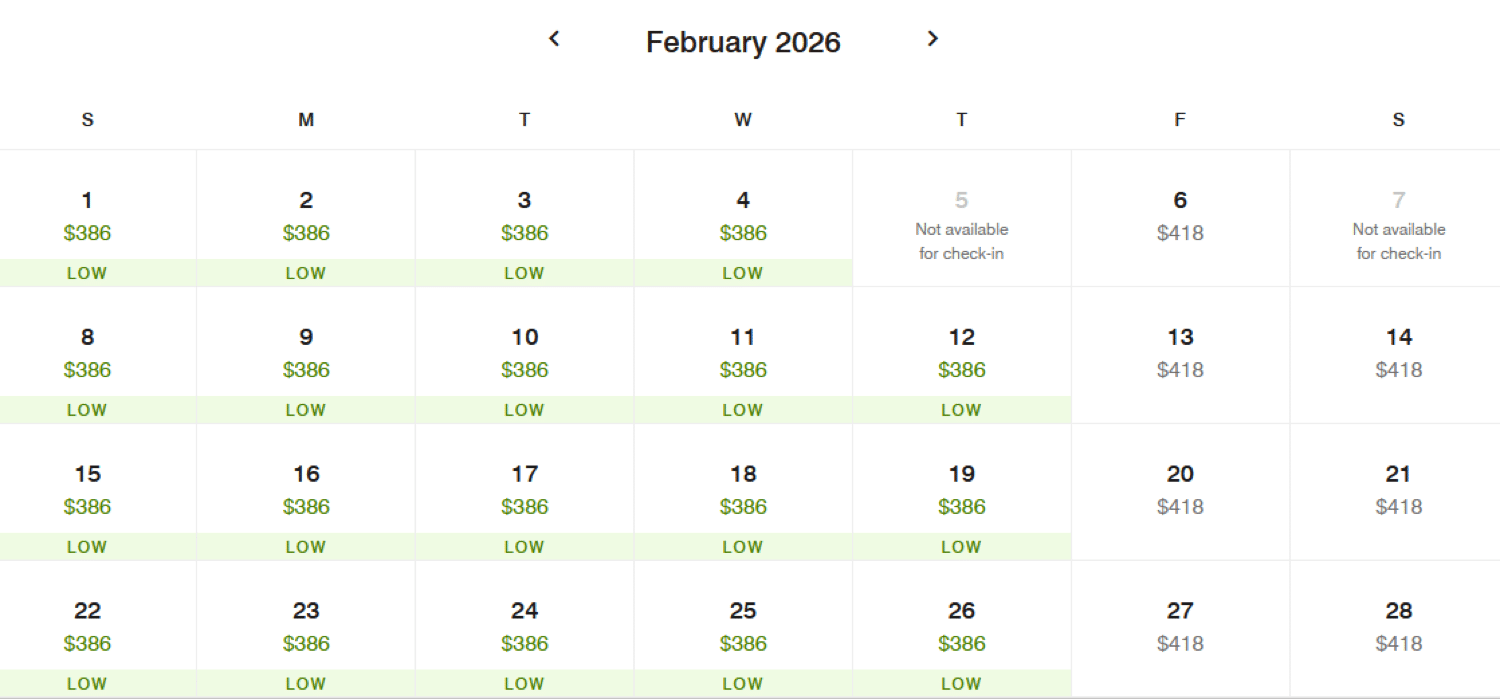
Task: Select February 1 at $386
Action: (x=87, y=218)
